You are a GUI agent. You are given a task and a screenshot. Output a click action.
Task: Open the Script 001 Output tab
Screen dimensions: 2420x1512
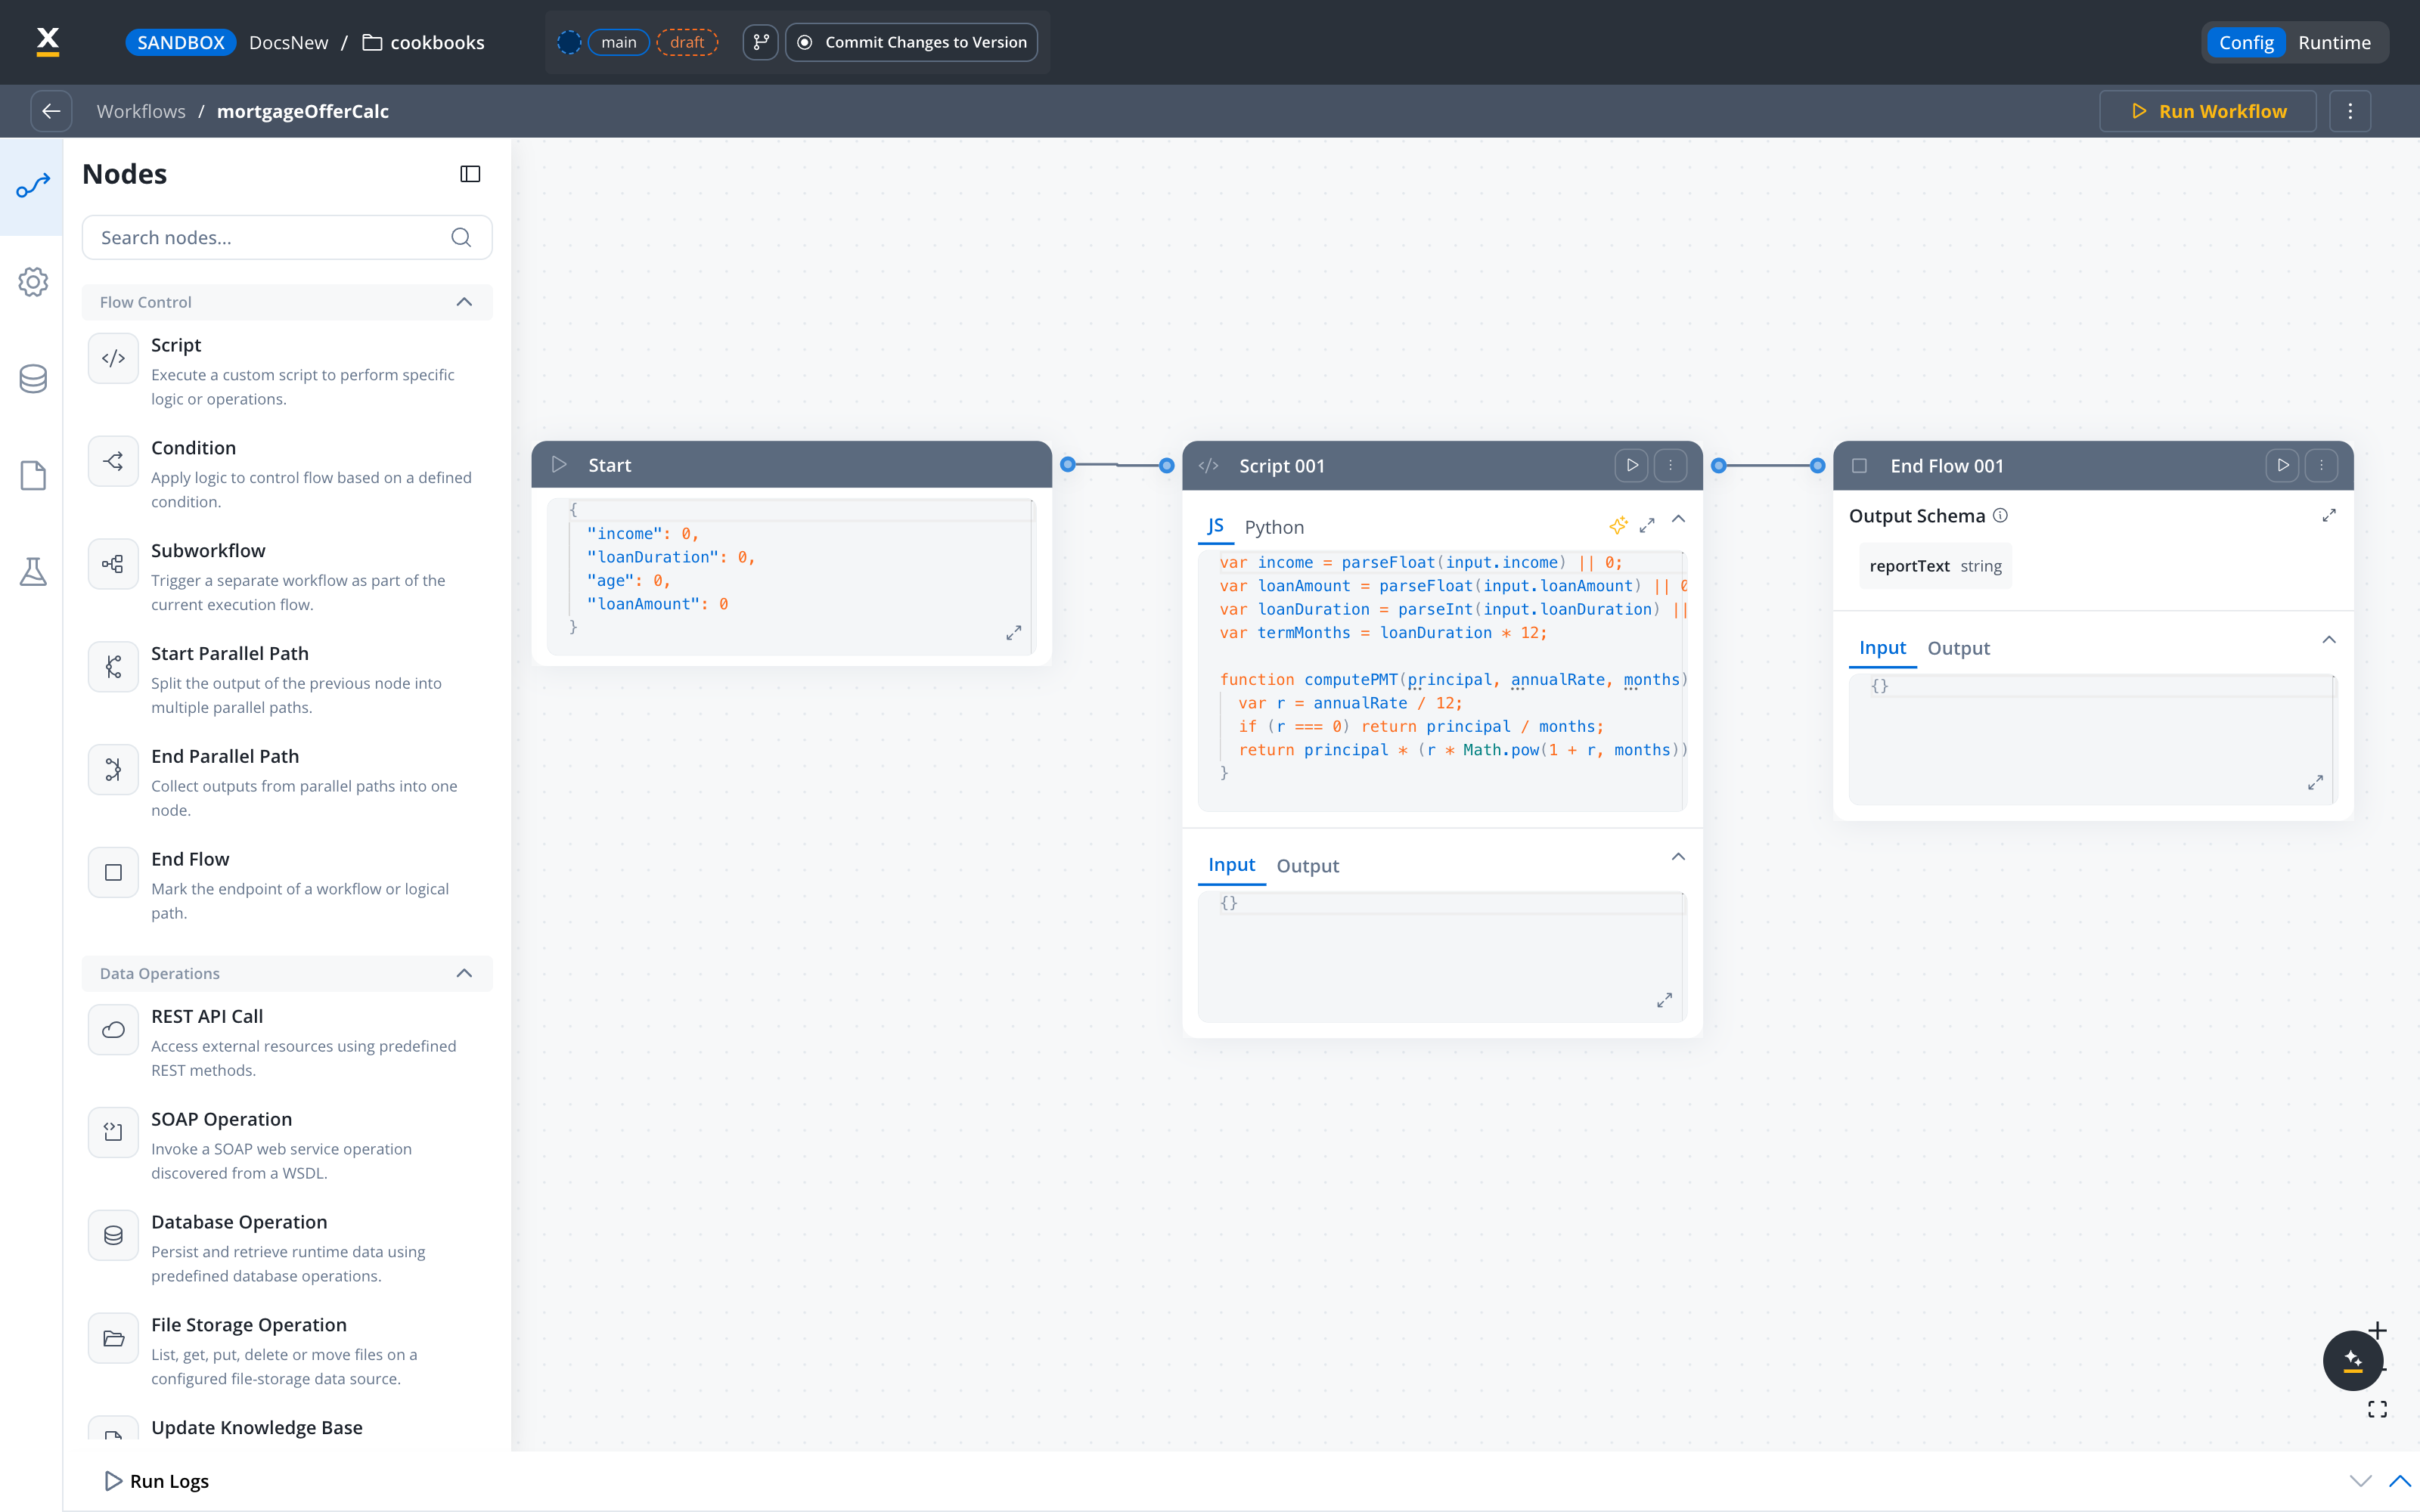(1307, 866)
